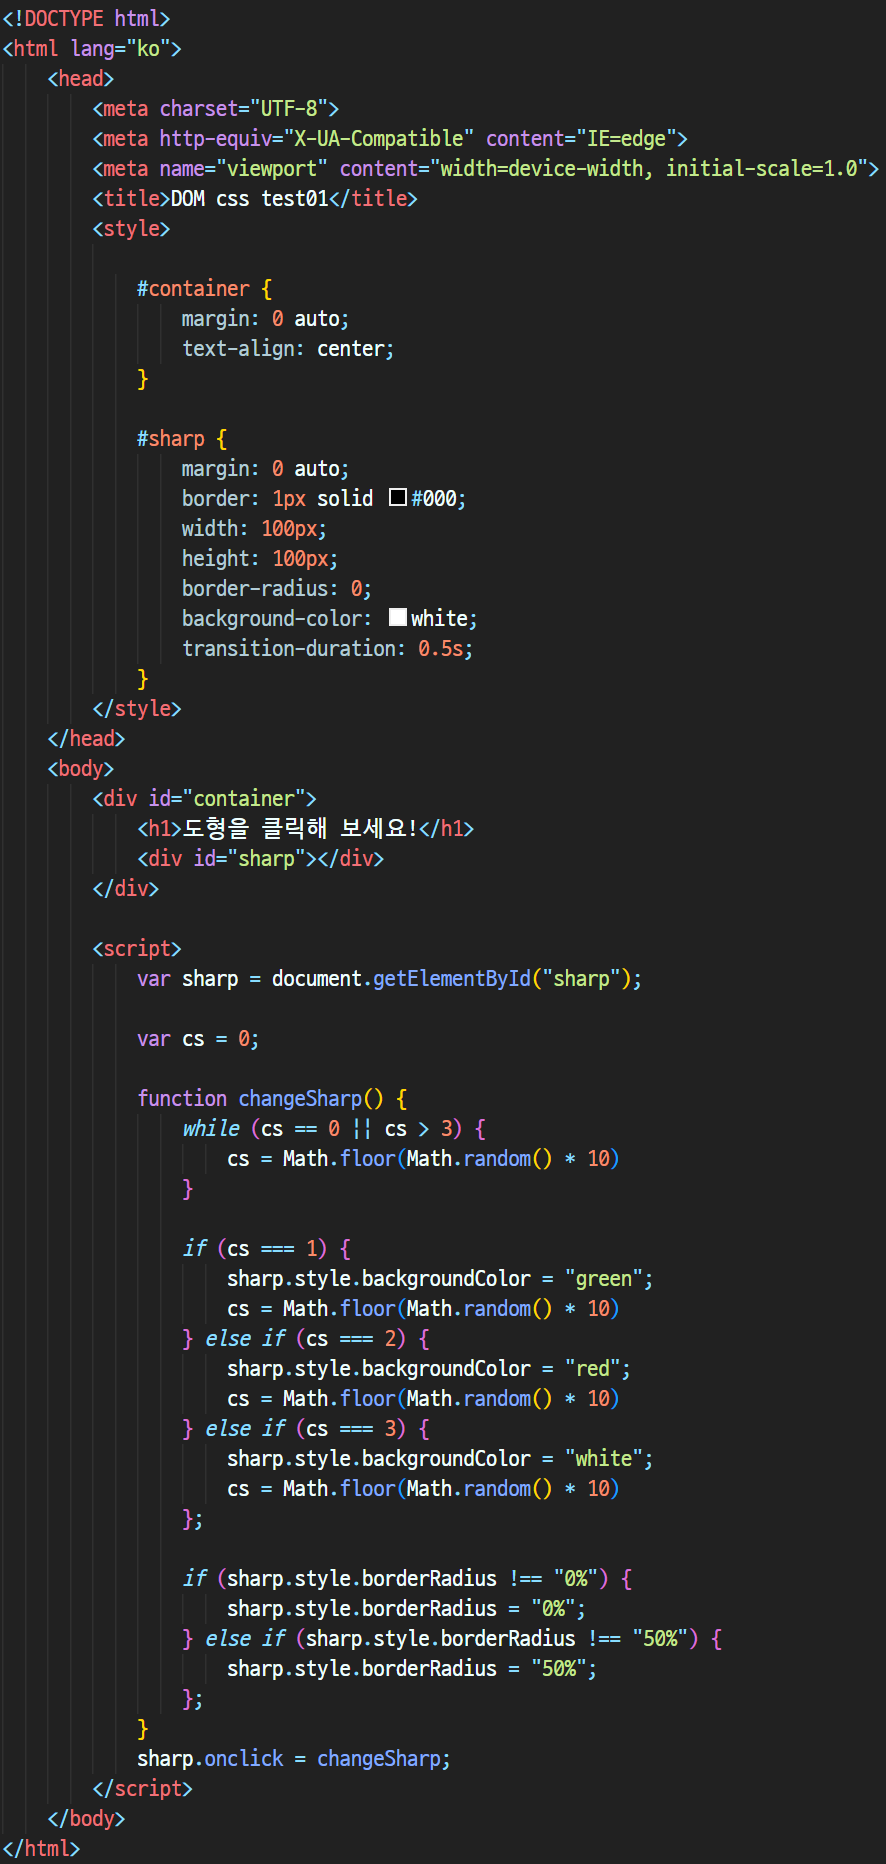
Task: Click 'id="container"' attribute in div
Action: click(227, 798)
